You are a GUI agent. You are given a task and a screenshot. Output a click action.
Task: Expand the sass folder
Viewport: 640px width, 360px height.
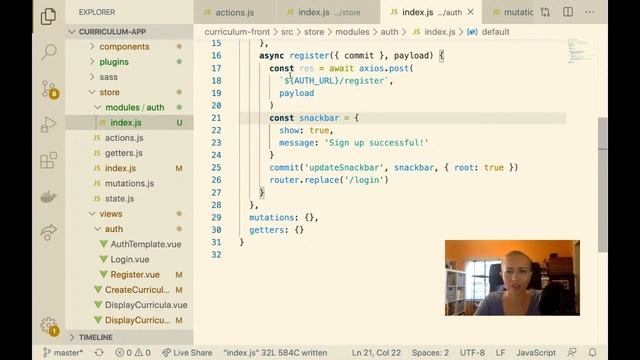click(x=129, y=77)
